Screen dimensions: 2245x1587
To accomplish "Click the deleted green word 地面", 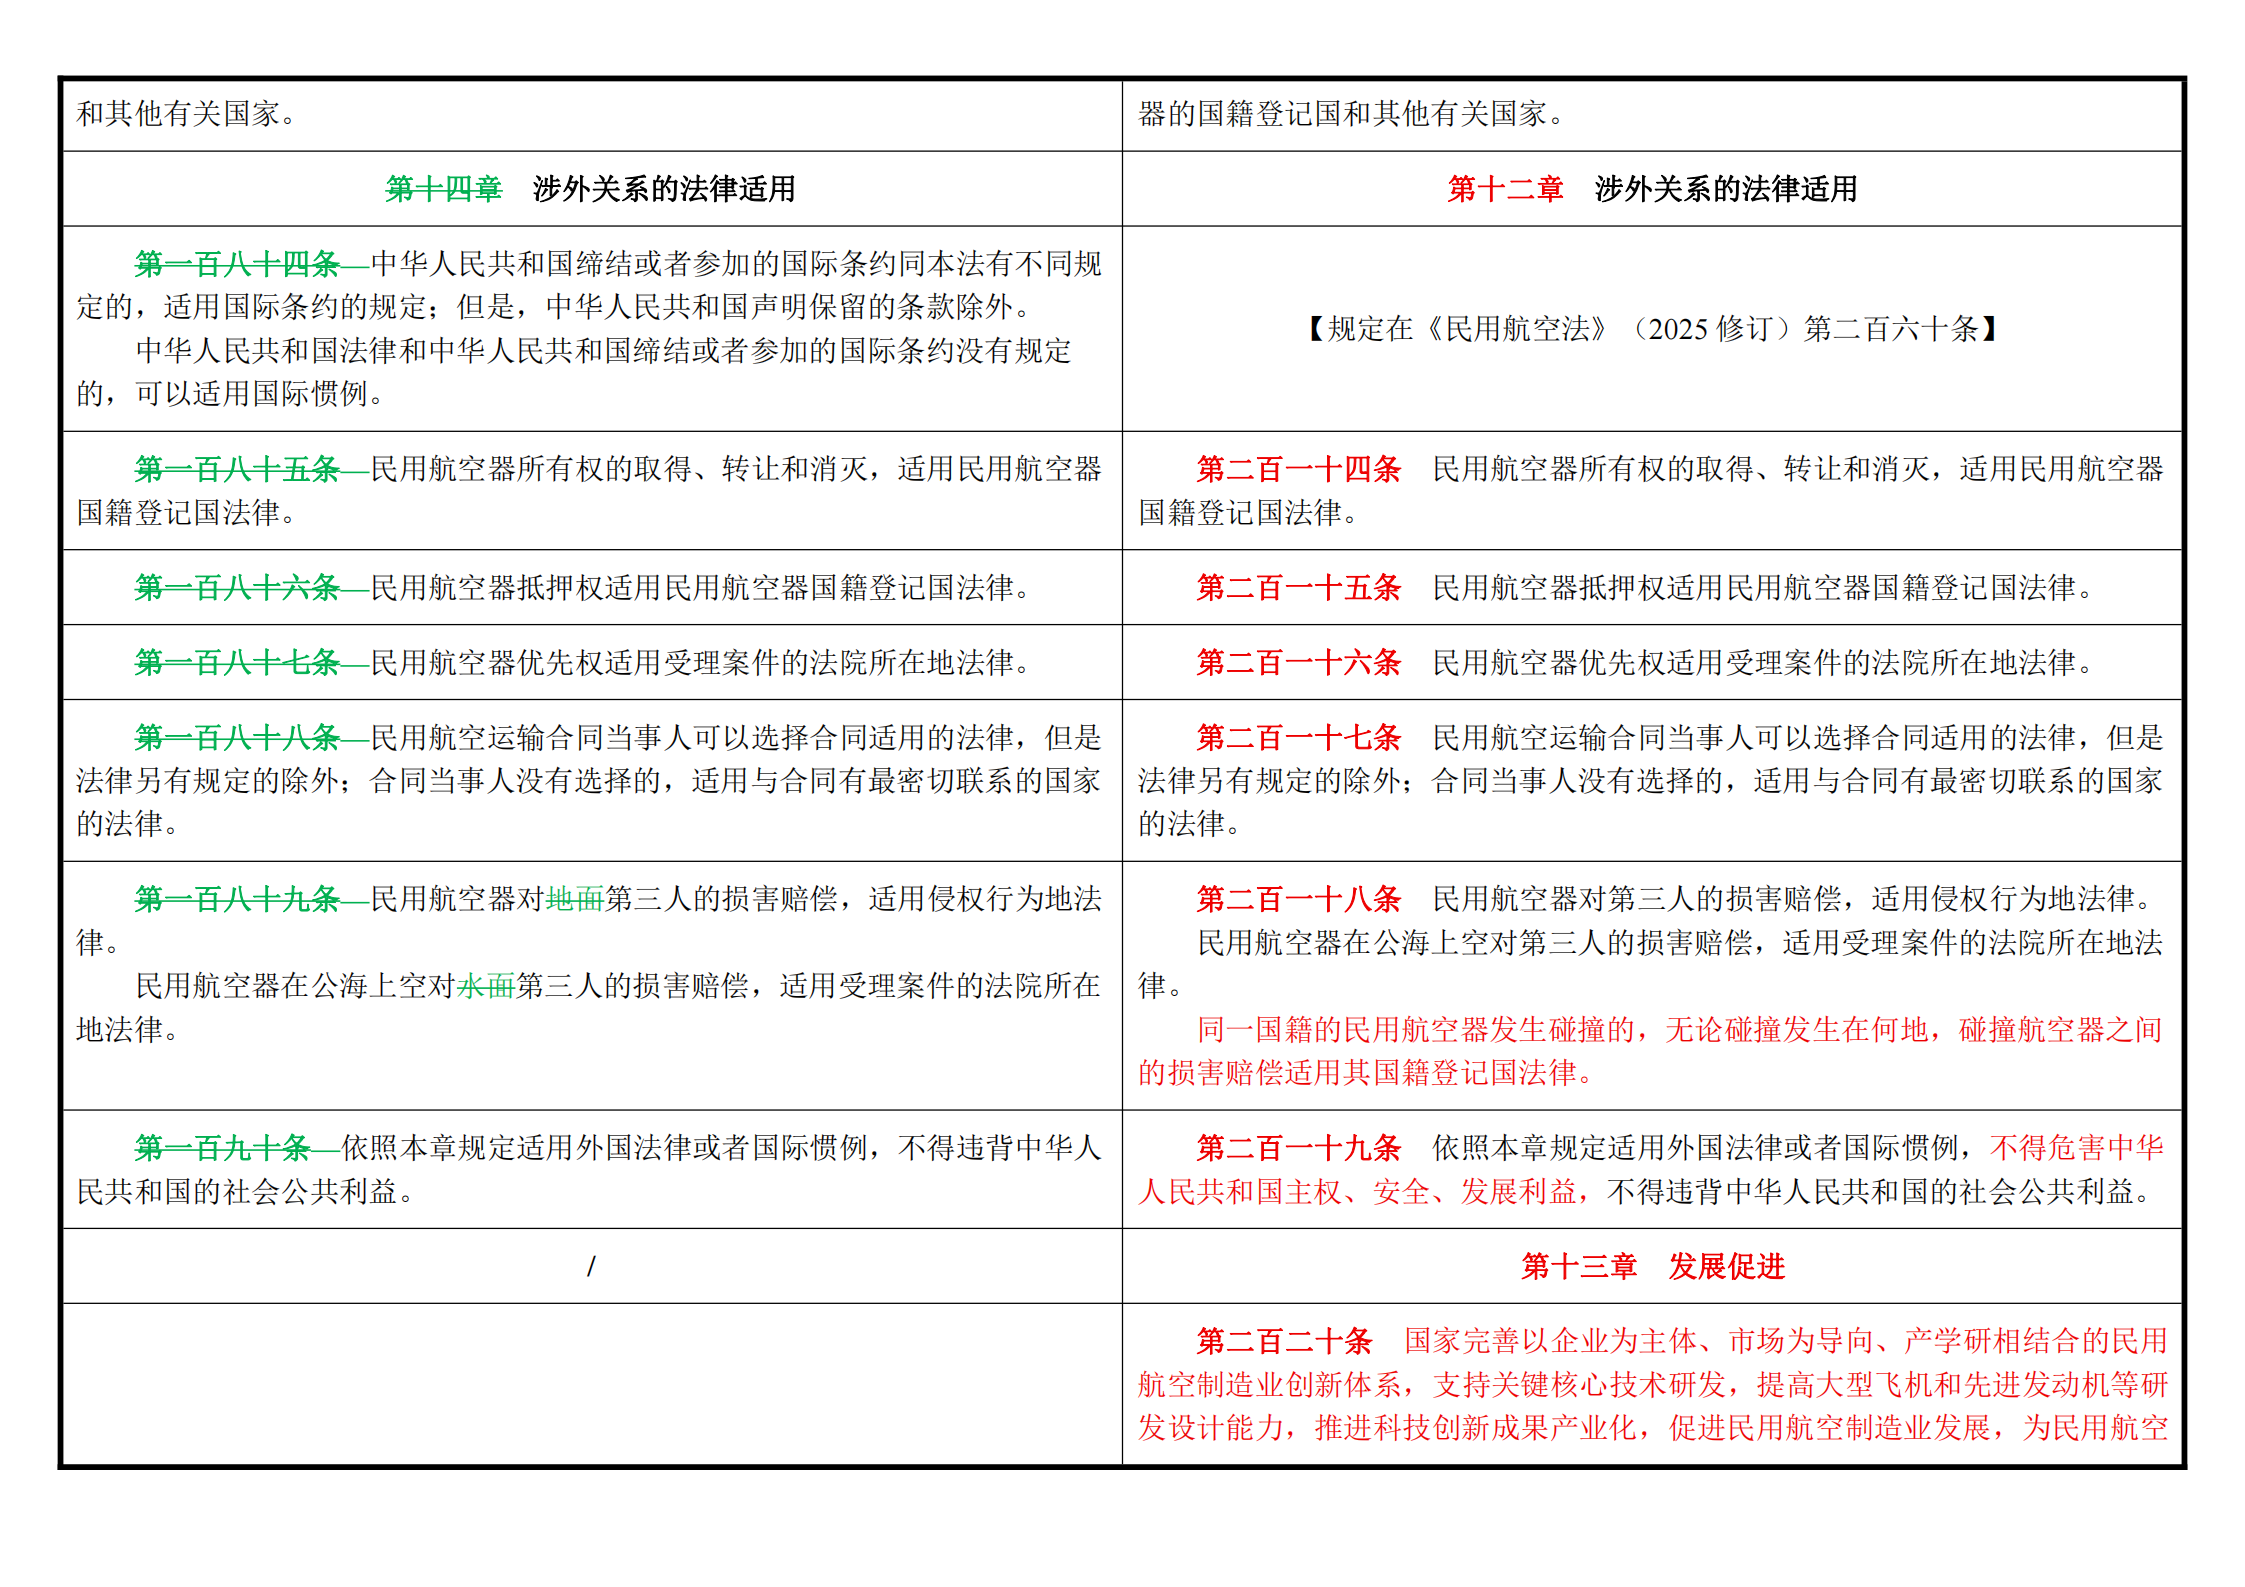I will (x=575, y=899).
